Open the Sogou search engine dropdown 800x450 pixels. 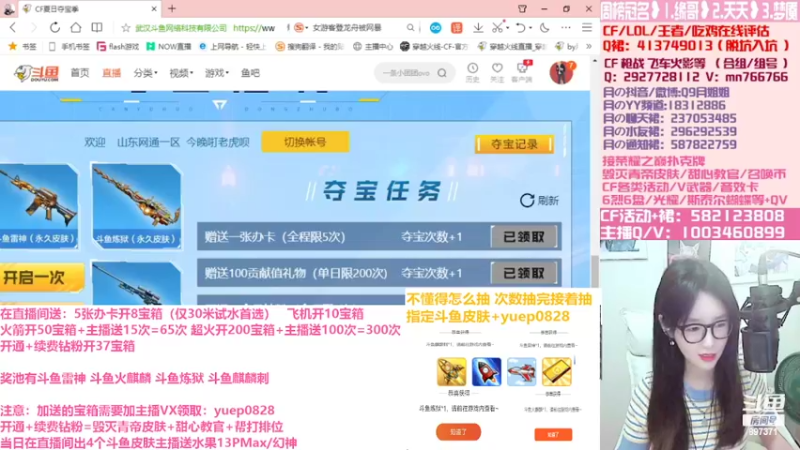click(x=301, y=28)
